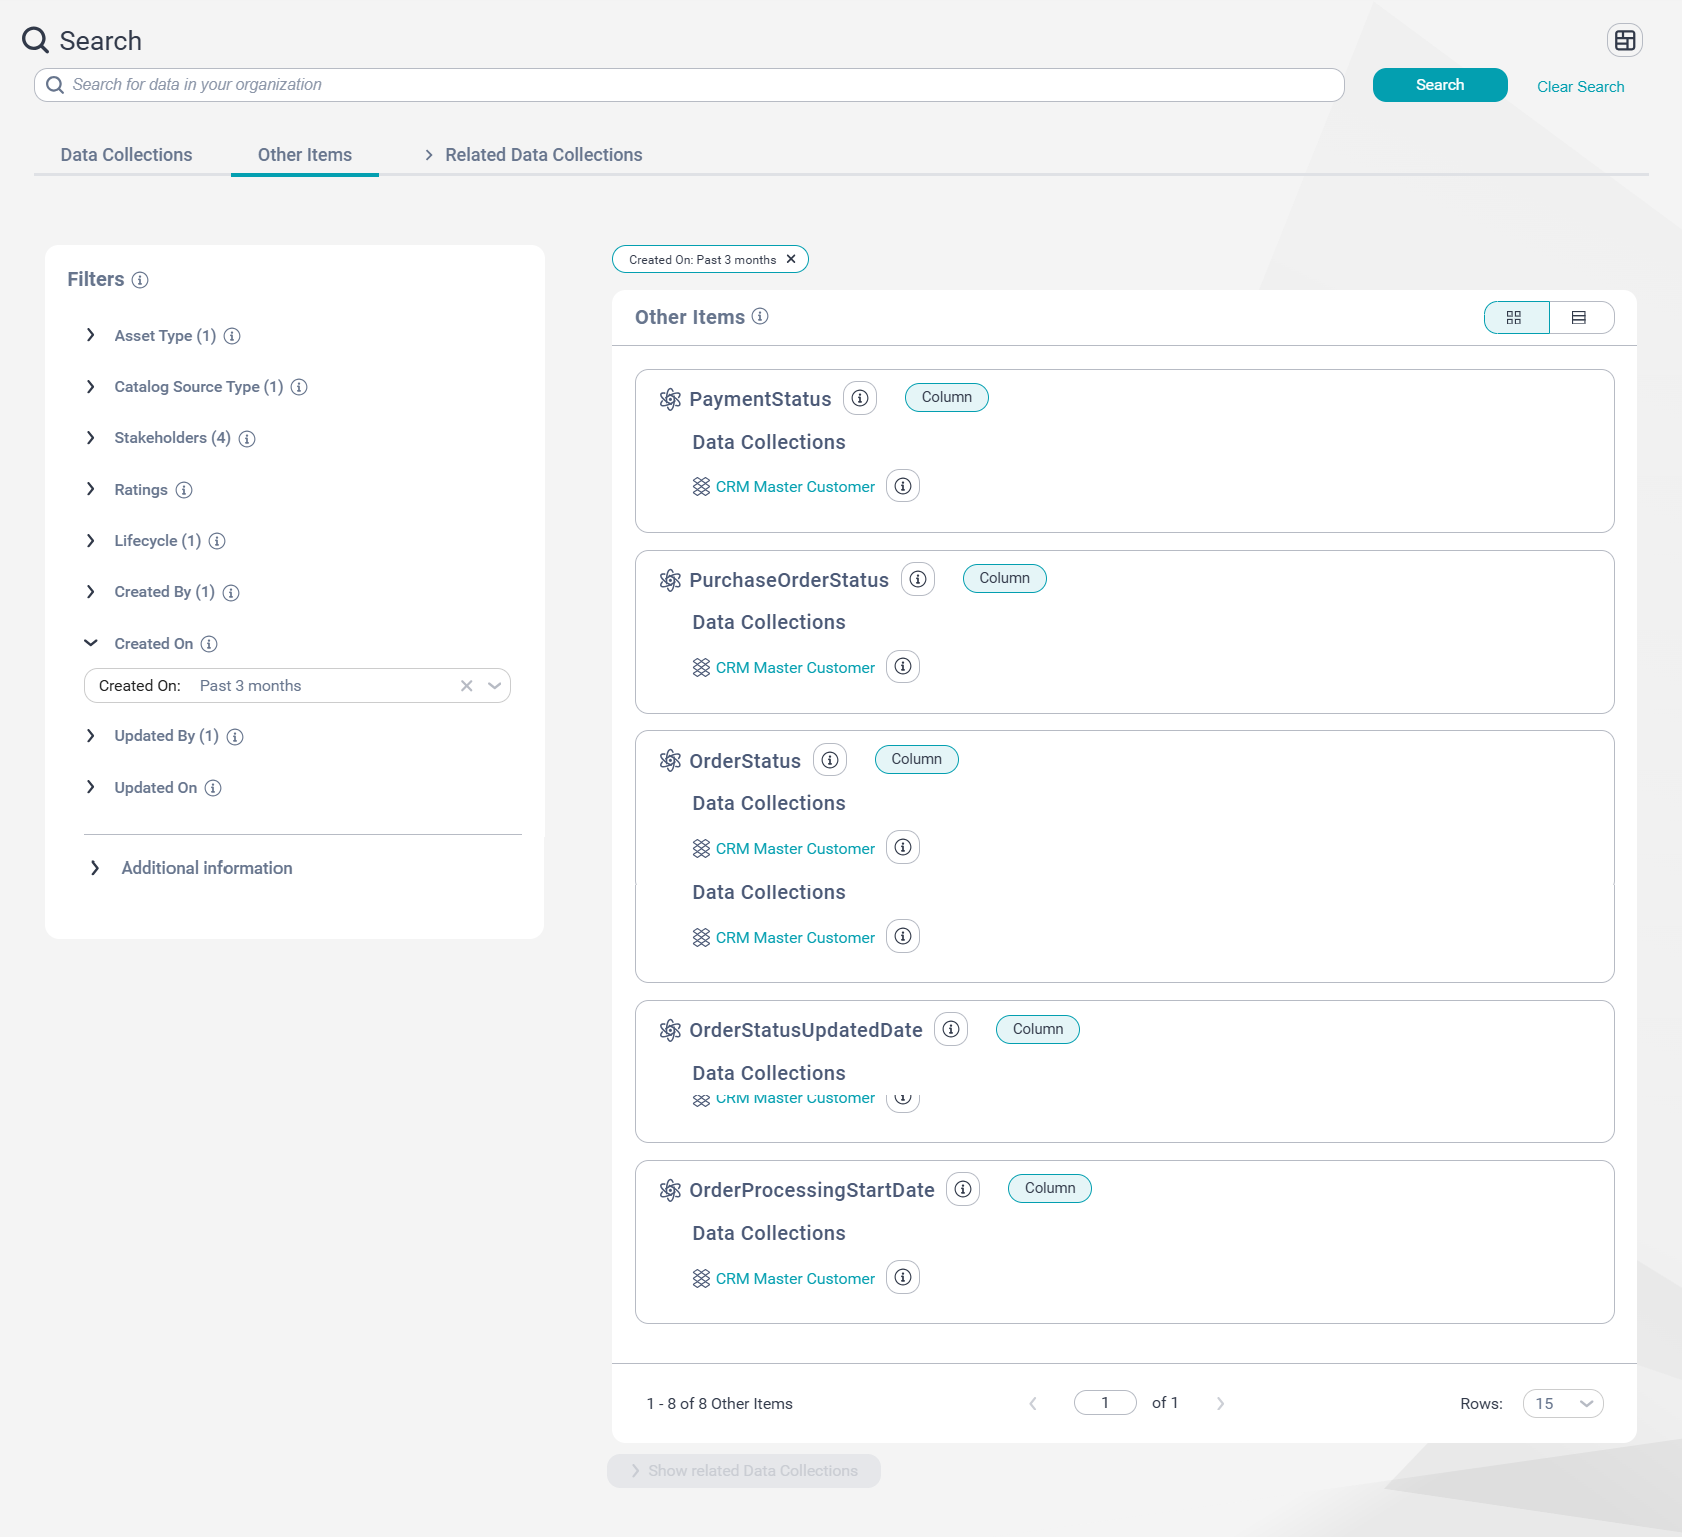Open info for PurchaseOrderStatus column
The height and width of the screenshot is (1537, 1682).
pos(918,579)
